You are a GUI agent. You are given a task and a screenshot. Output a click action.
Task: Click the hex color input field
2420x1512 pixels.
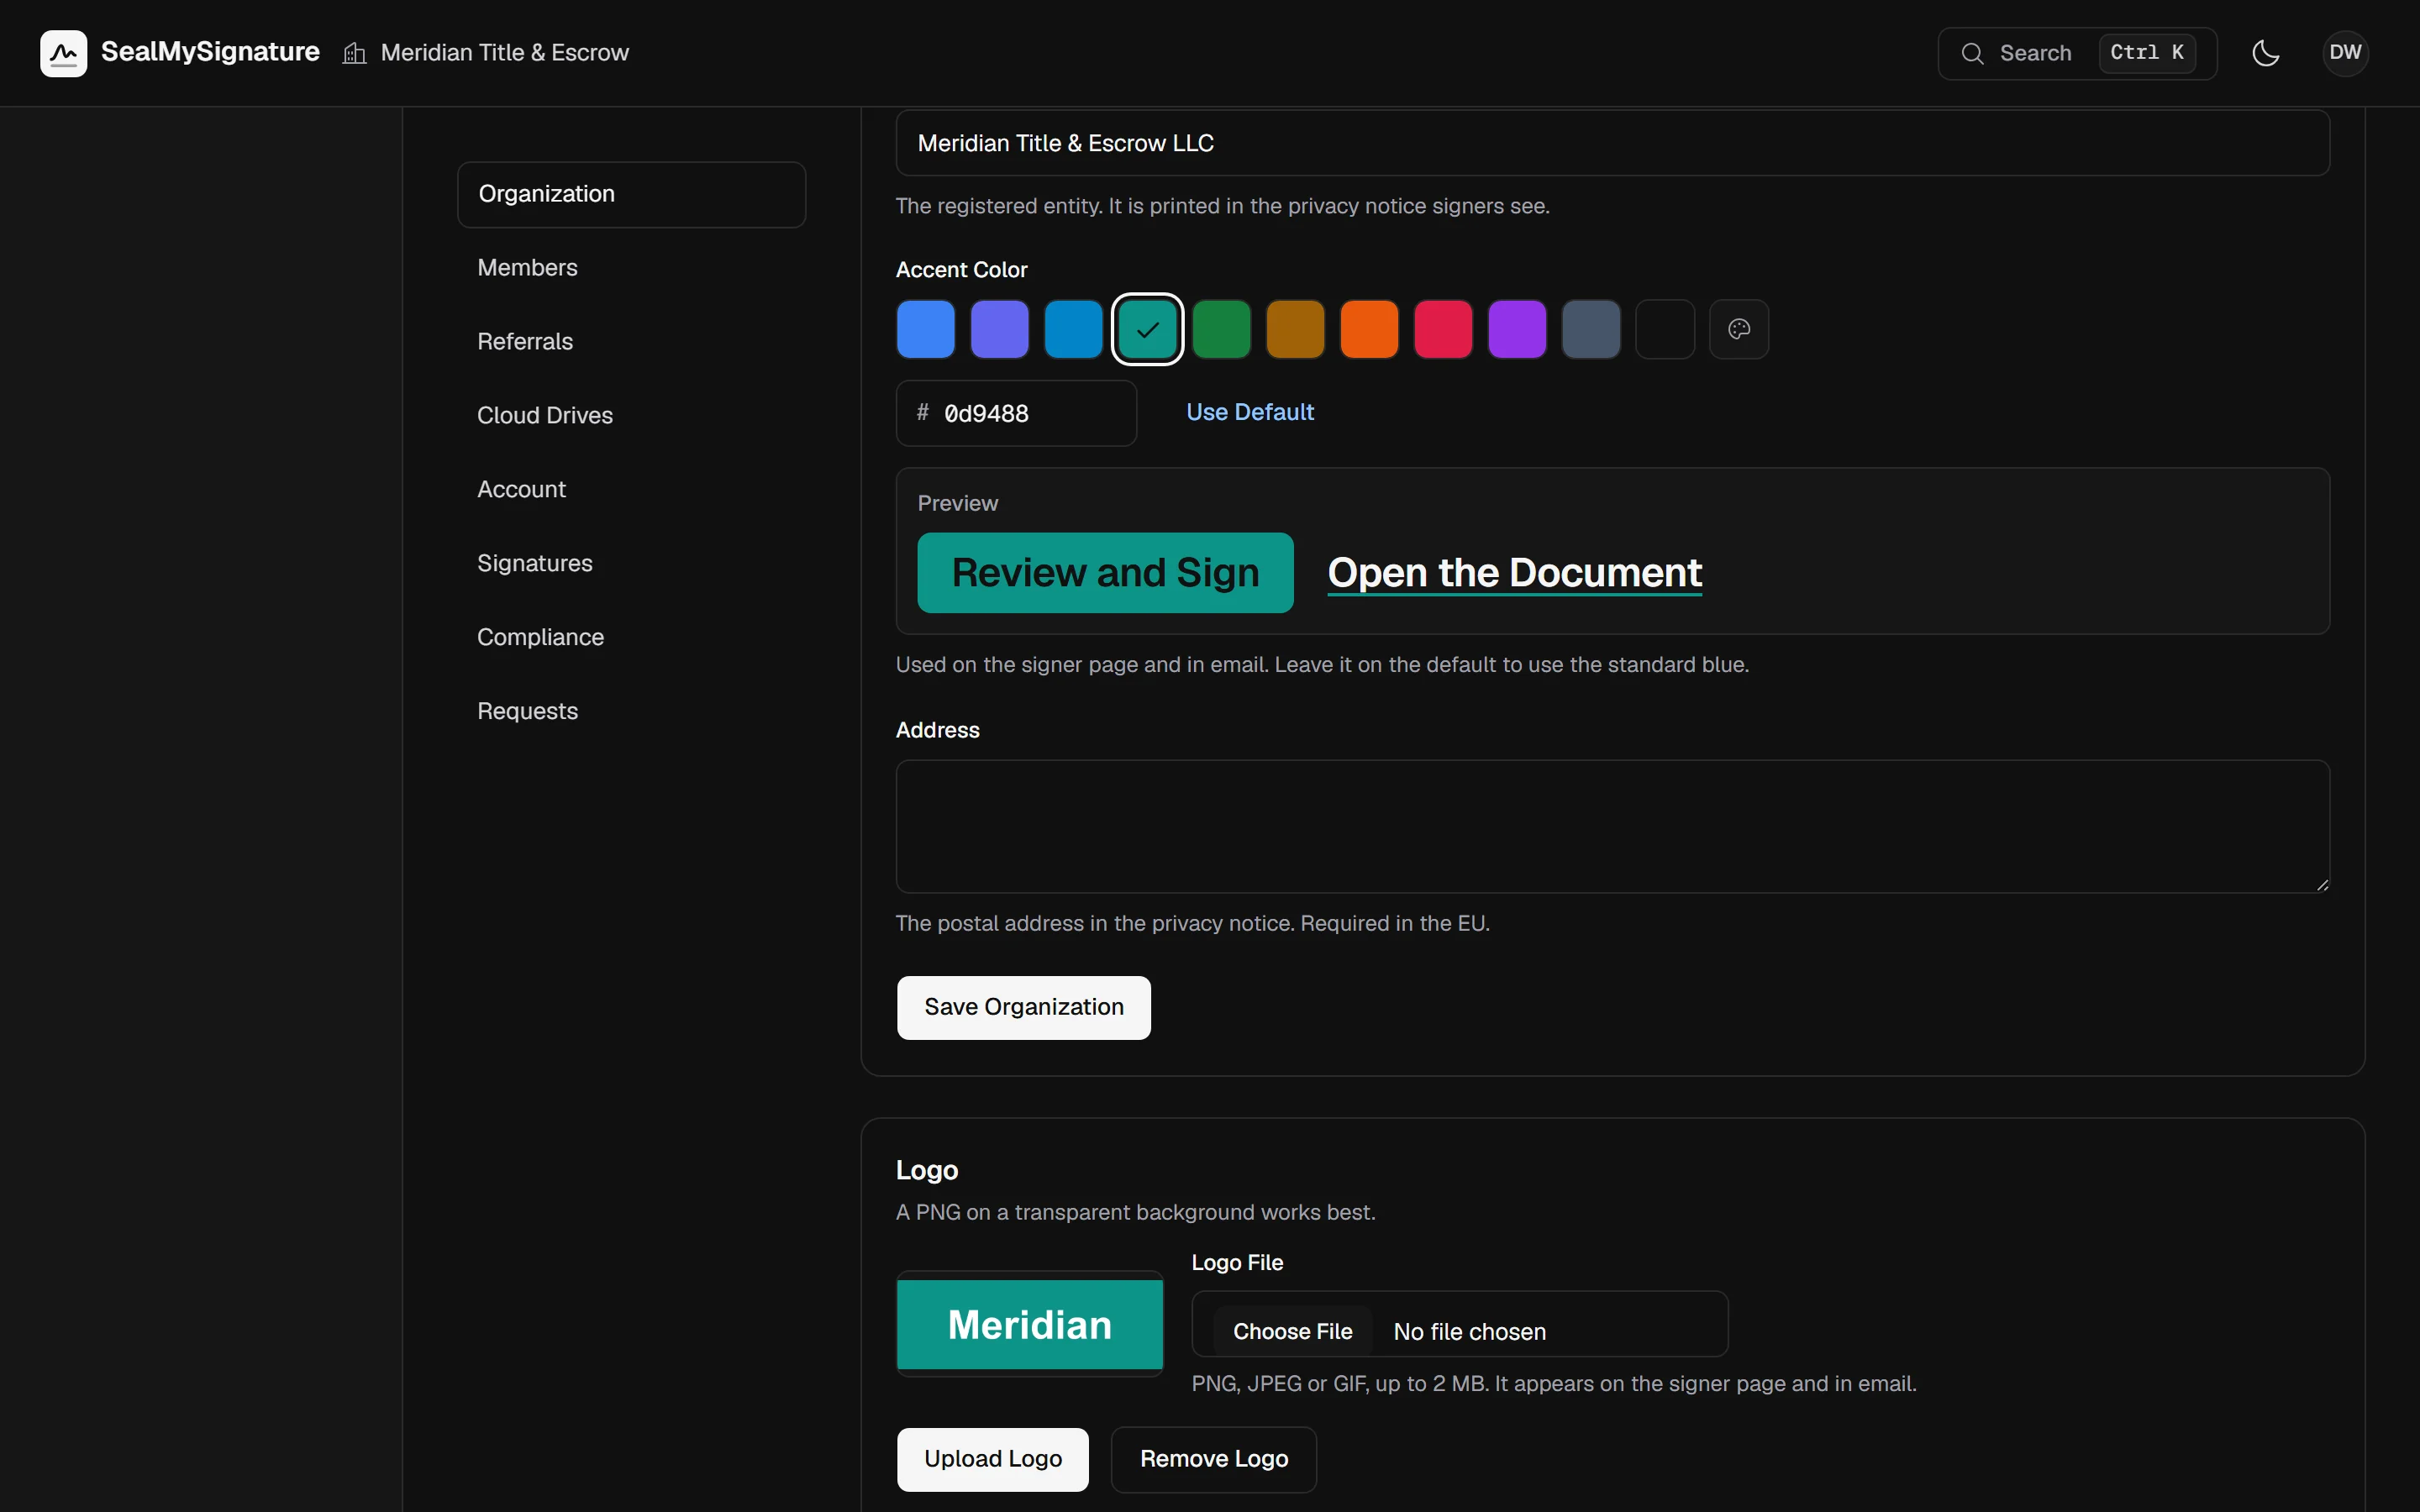pyautogui.click(x=1017, y=414)
